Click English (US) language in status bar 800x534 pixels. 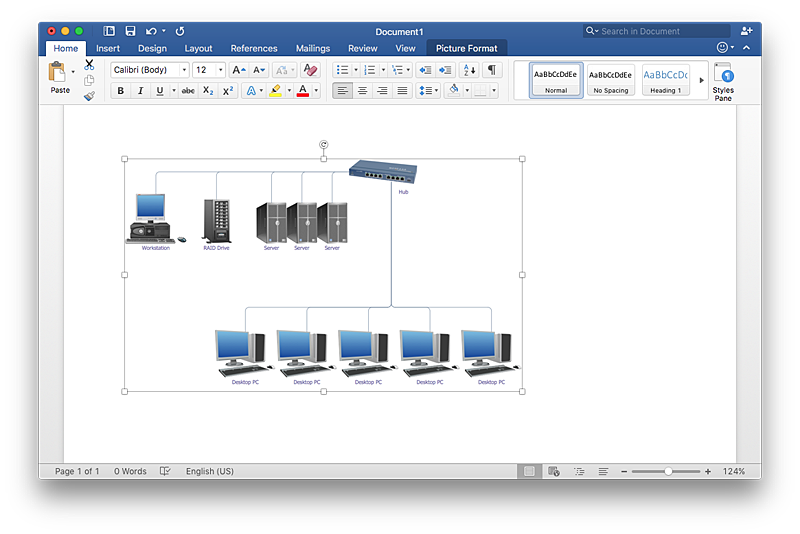(209, 471)
